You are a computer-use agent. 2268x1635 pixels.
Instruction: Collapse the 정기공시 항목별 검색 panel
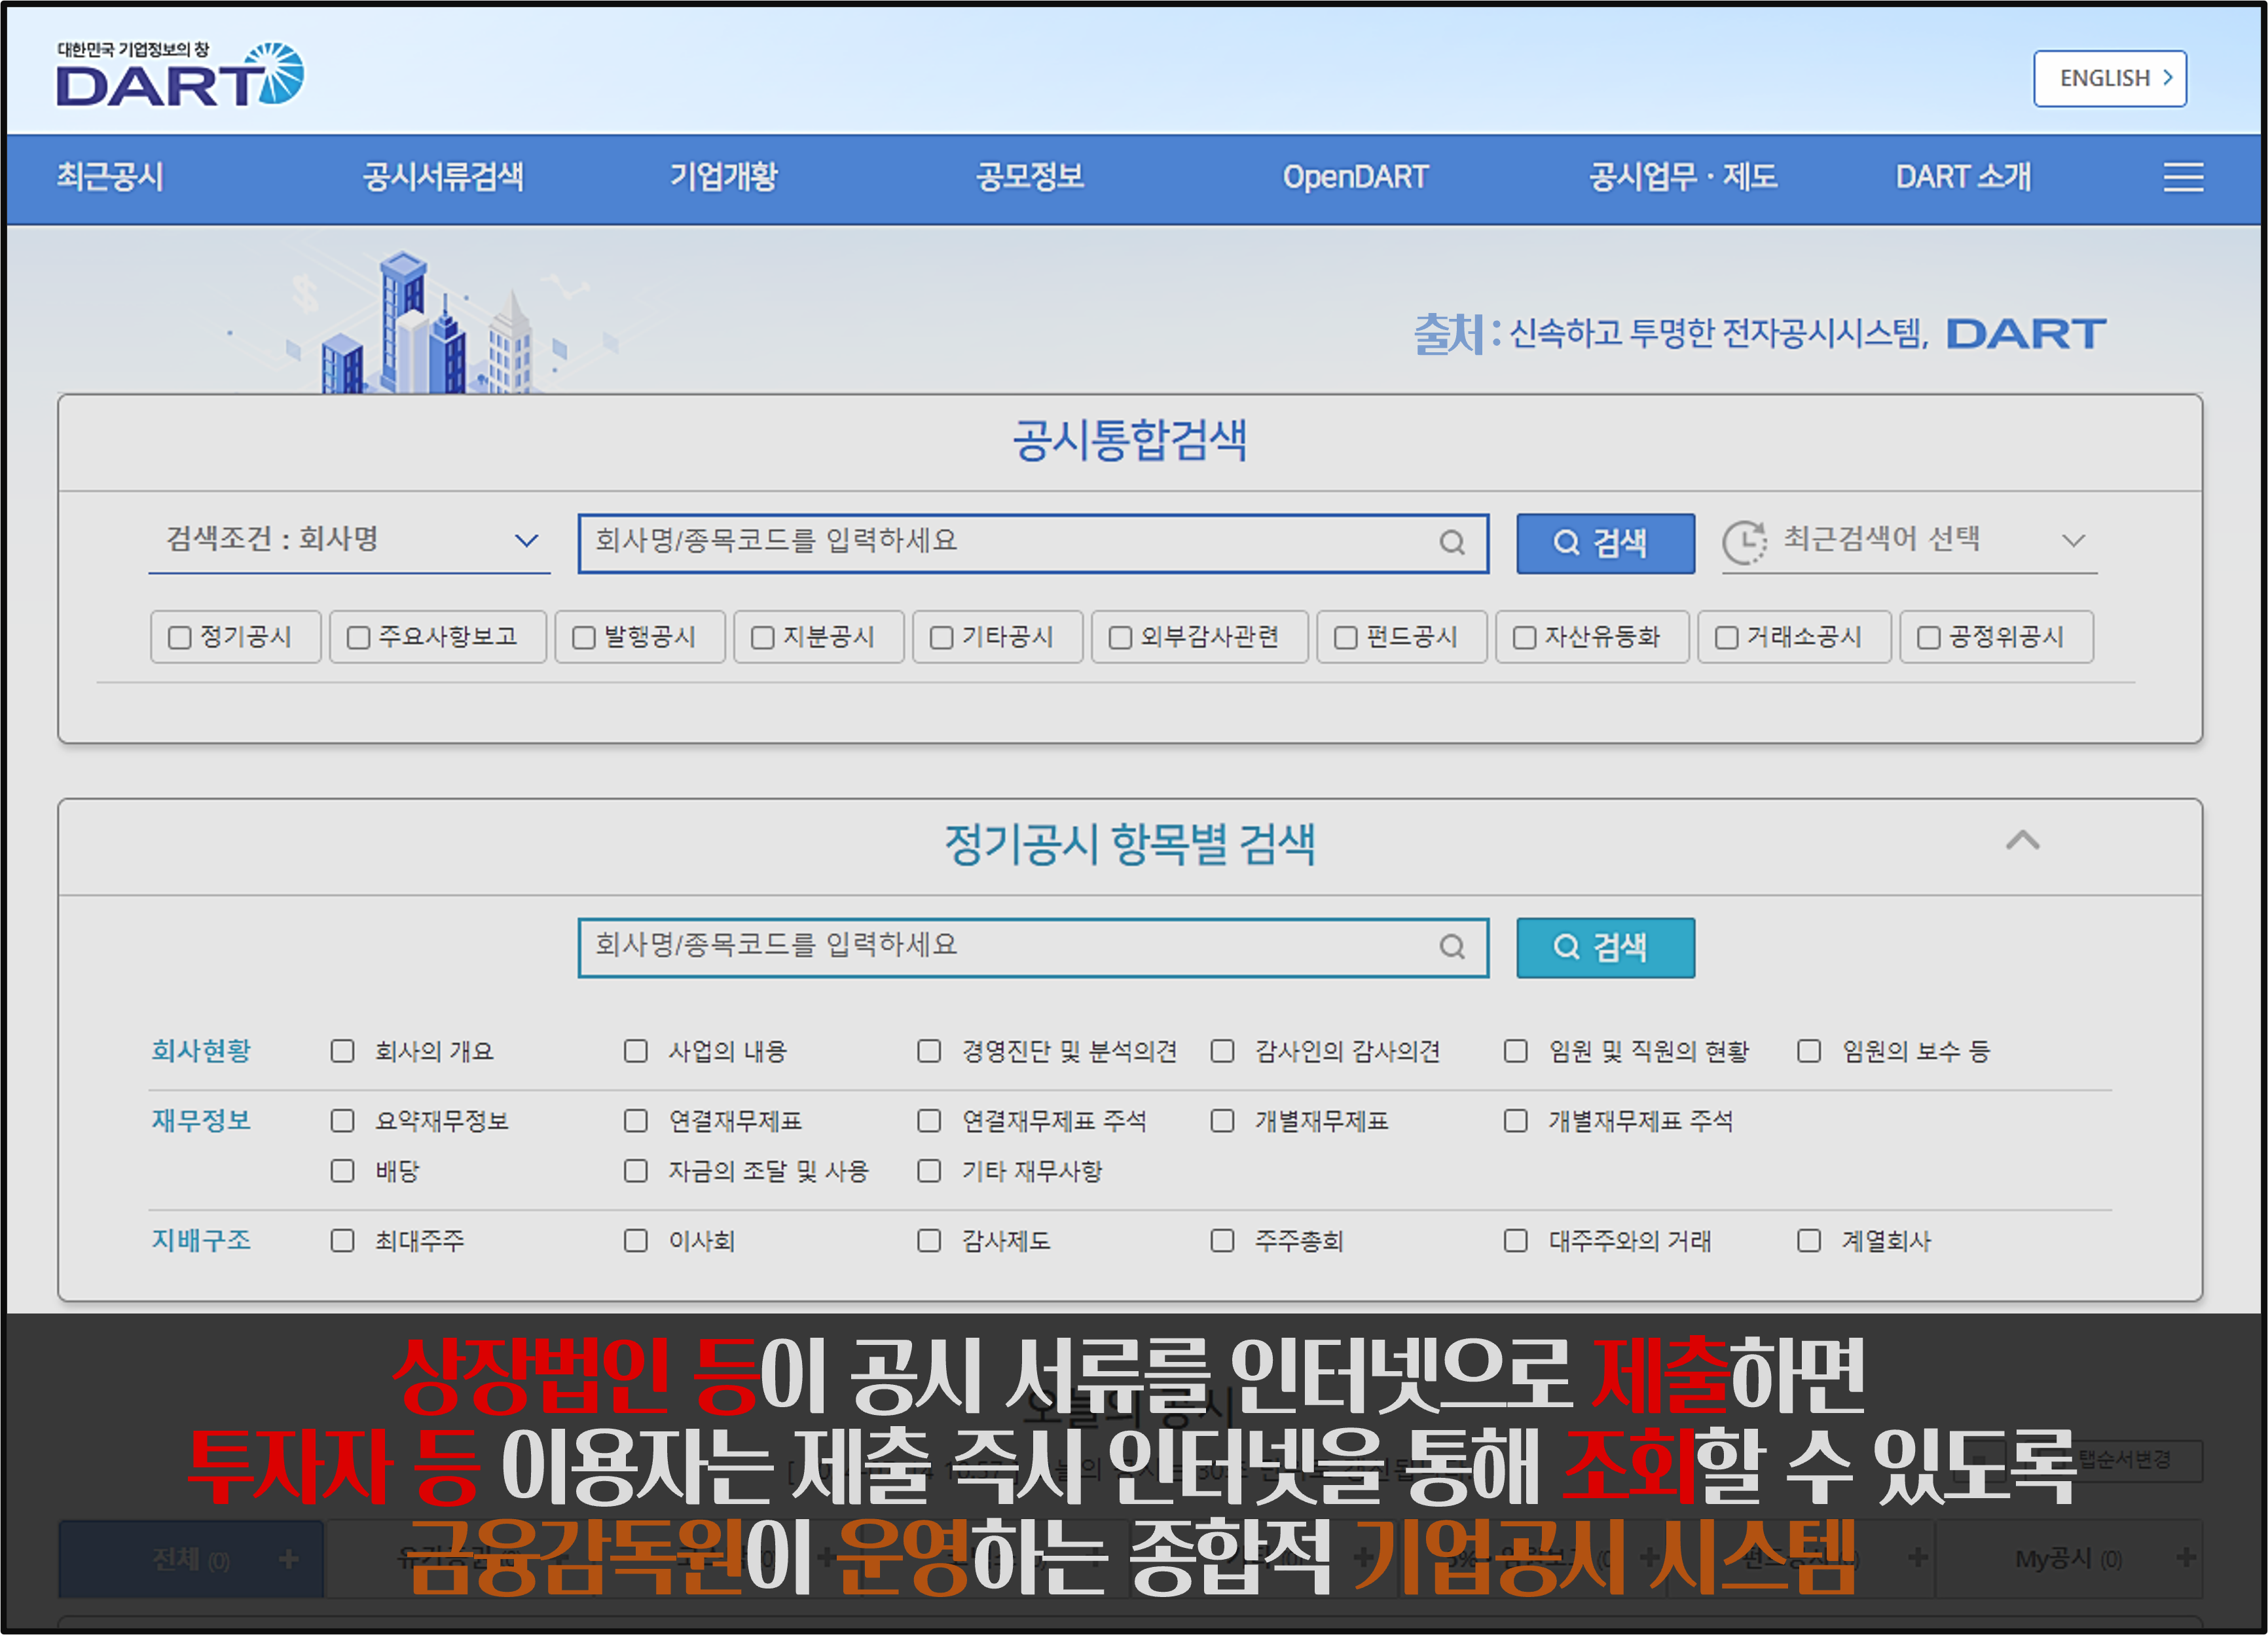pos(2022,841)
